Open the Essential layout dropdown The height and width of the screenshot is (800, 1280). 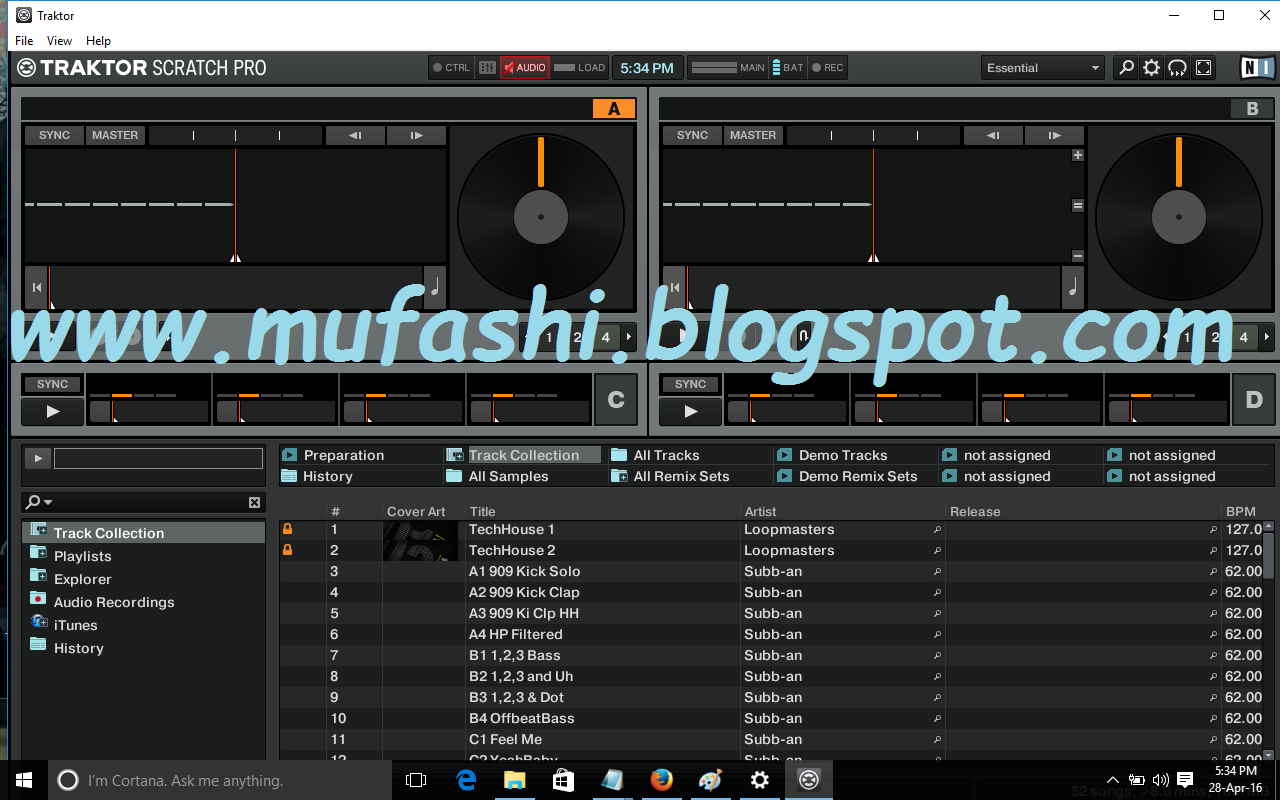[1042, 68]
